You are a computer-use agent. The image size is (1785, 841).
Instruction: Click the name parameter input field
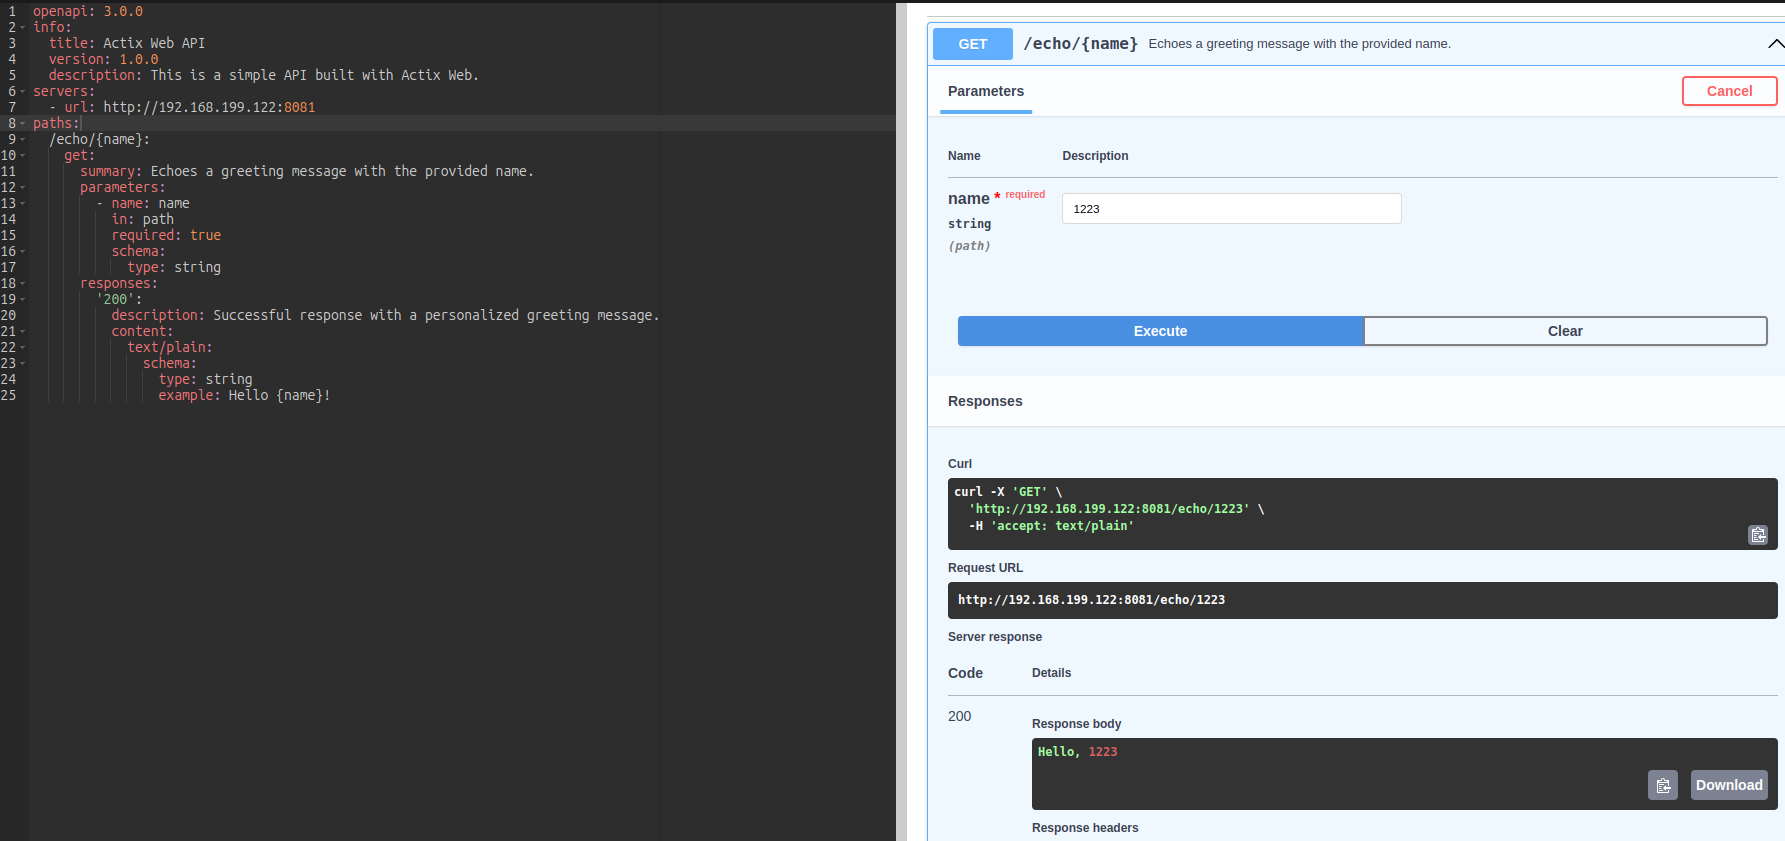(x=1230, y=209)
